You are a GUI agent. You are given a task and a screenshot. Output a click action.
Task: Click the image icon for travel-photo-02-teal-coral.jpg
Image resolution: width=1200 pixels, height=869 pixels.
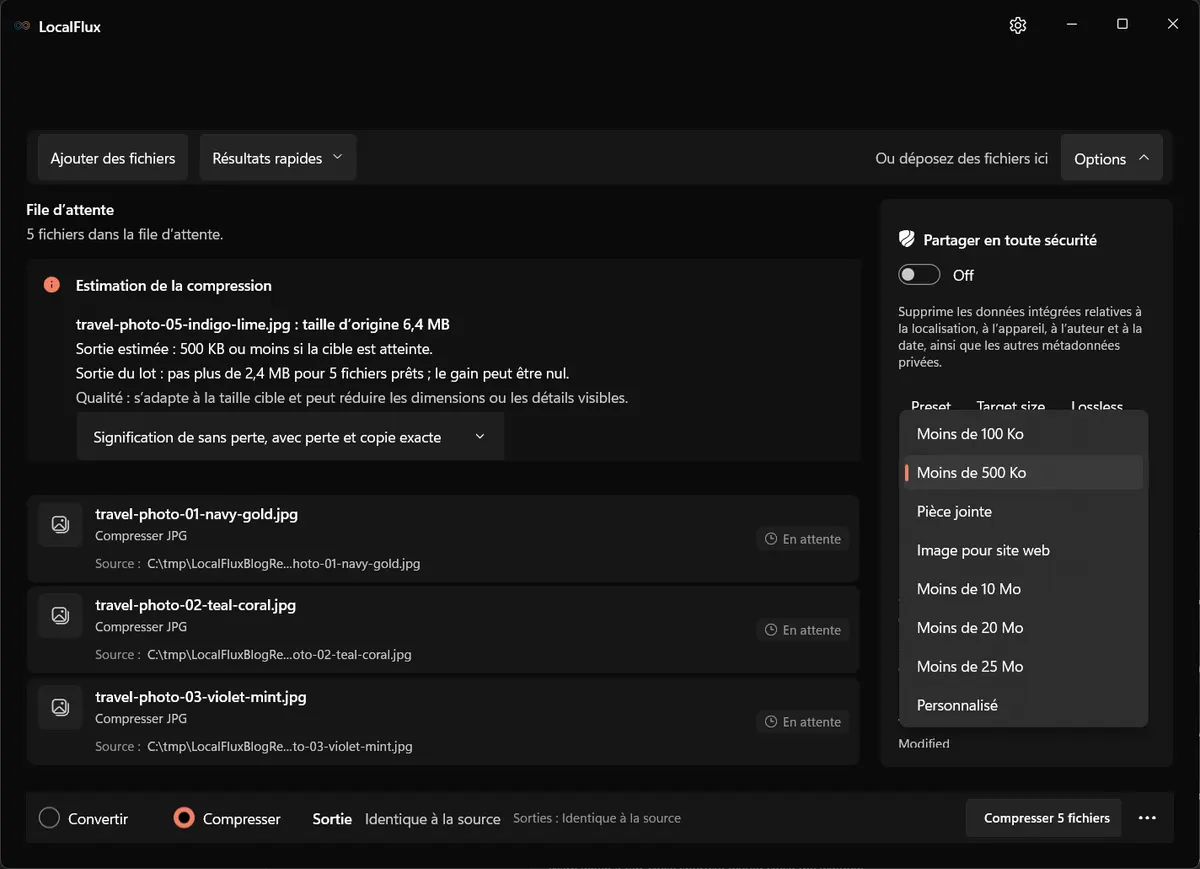pos(60,615)
